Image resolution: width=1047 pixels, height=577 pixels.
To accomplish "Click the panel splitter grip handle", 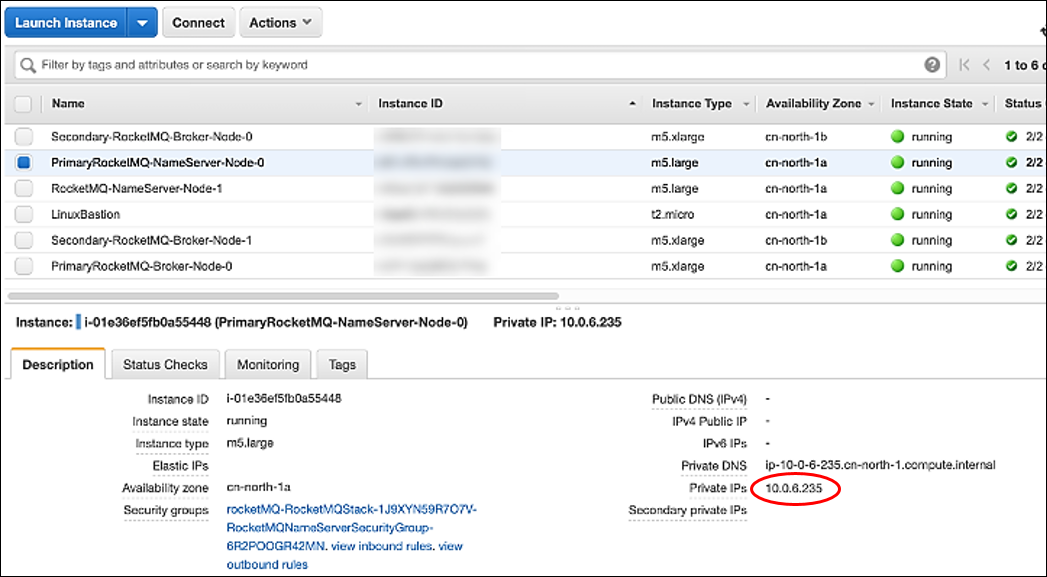I will (568, 309).
